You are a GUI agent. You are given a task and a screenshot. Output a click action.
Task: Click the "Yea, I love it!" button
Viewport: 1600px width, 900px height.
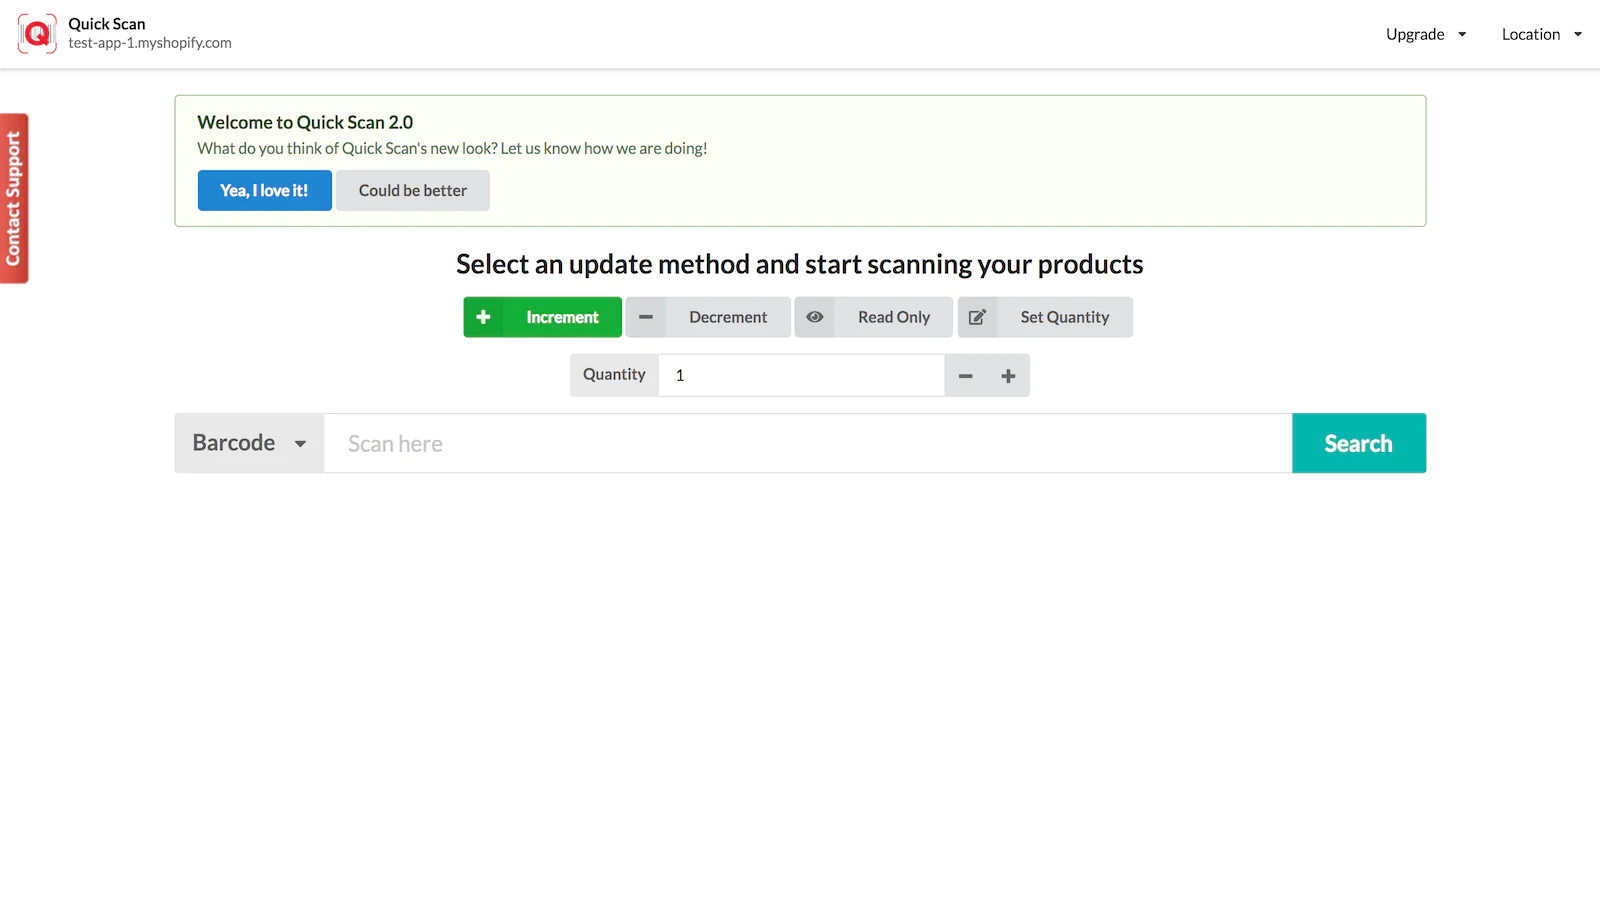point(264,190)
